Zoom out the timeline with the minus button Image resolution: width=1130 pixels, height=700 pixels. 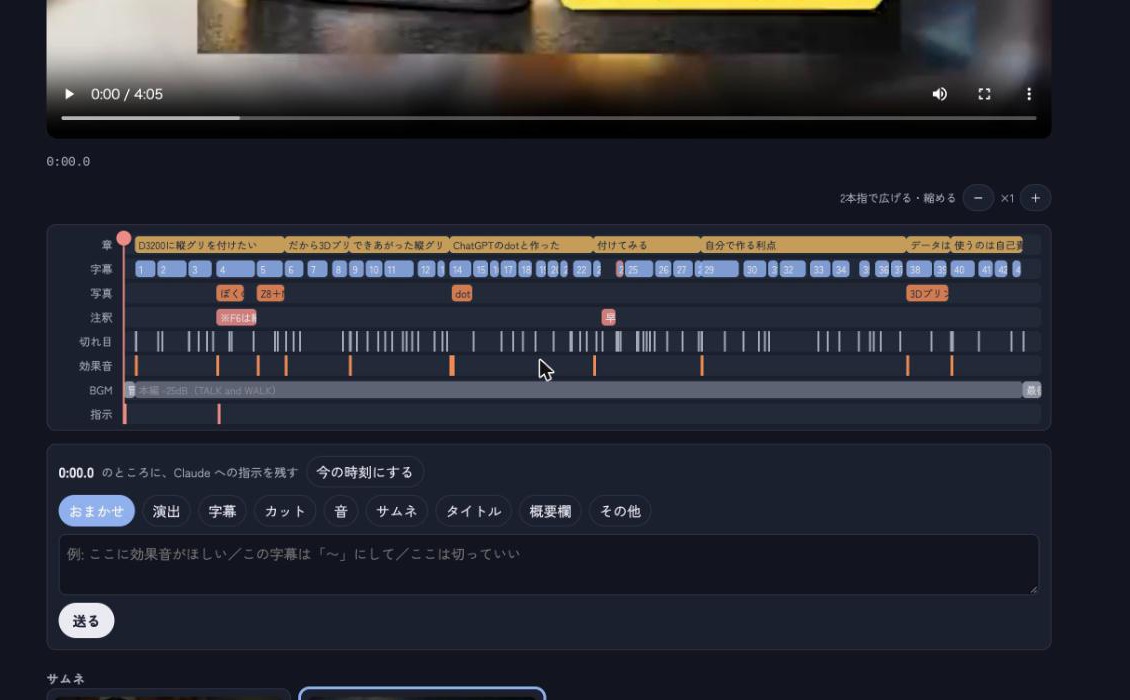pyautogui.click(x=978, y=198)
